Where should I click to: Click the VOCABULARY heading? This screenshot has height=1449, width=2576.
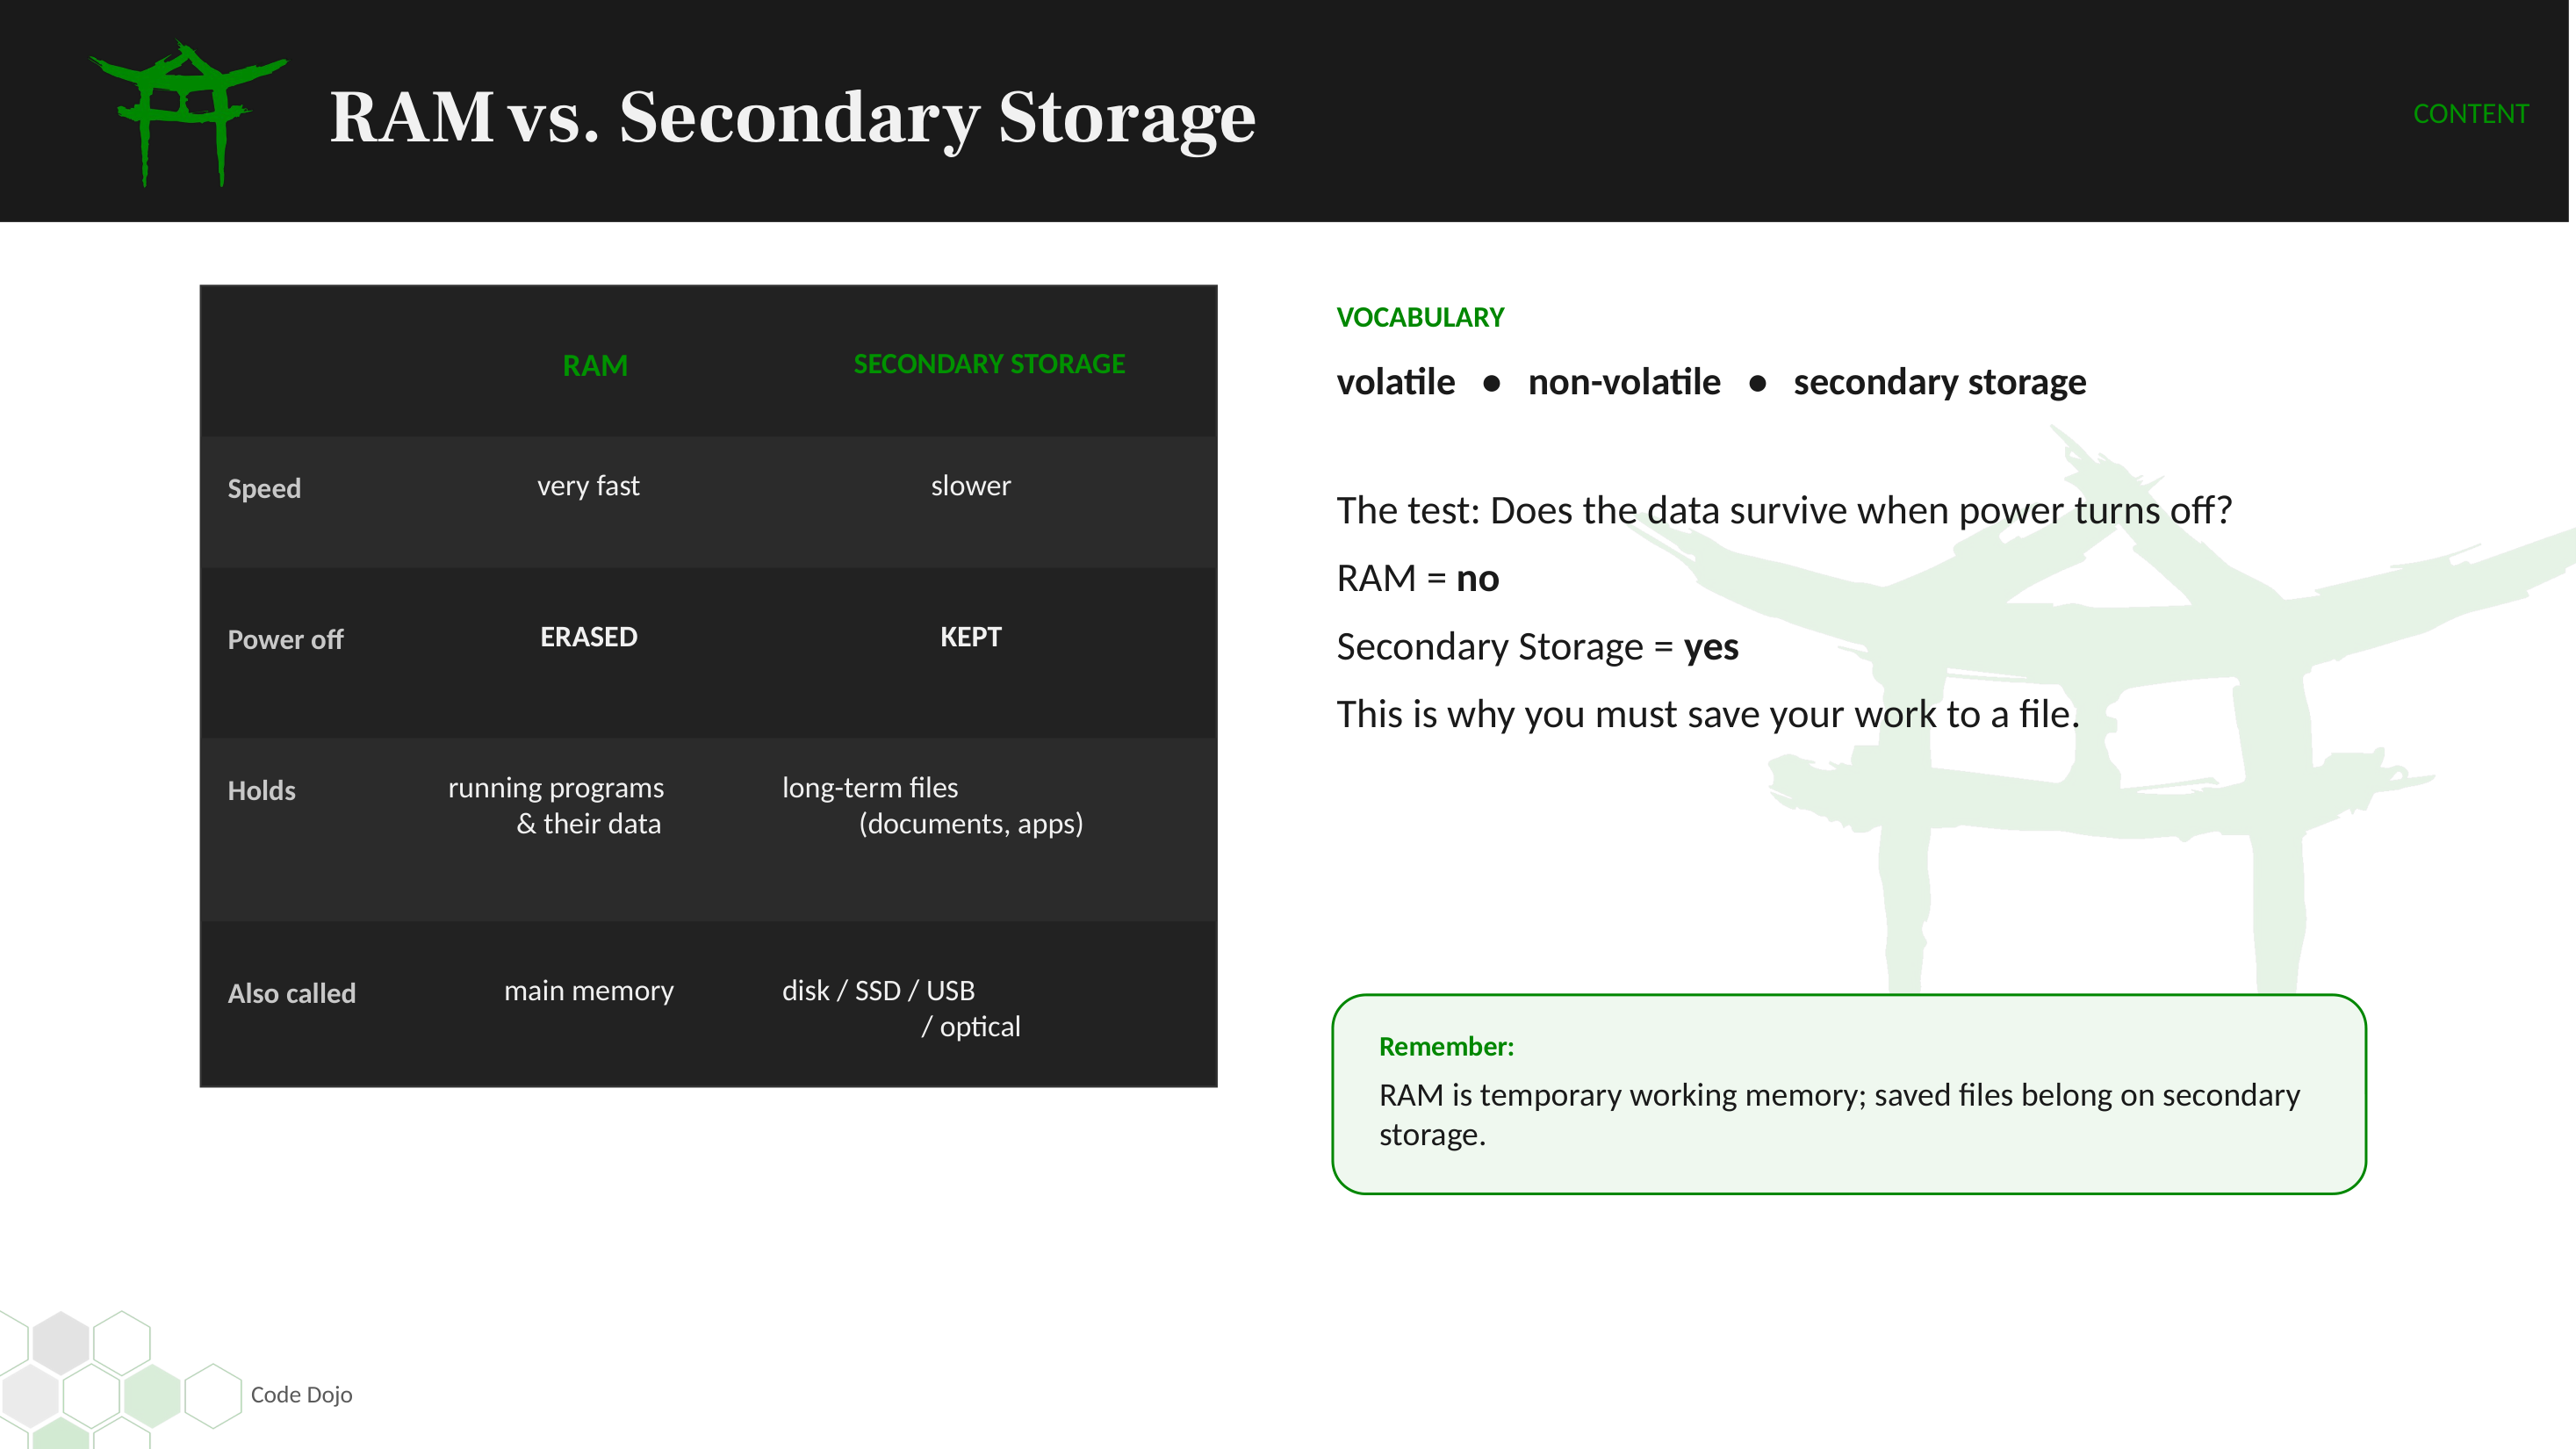[1420, 317]
